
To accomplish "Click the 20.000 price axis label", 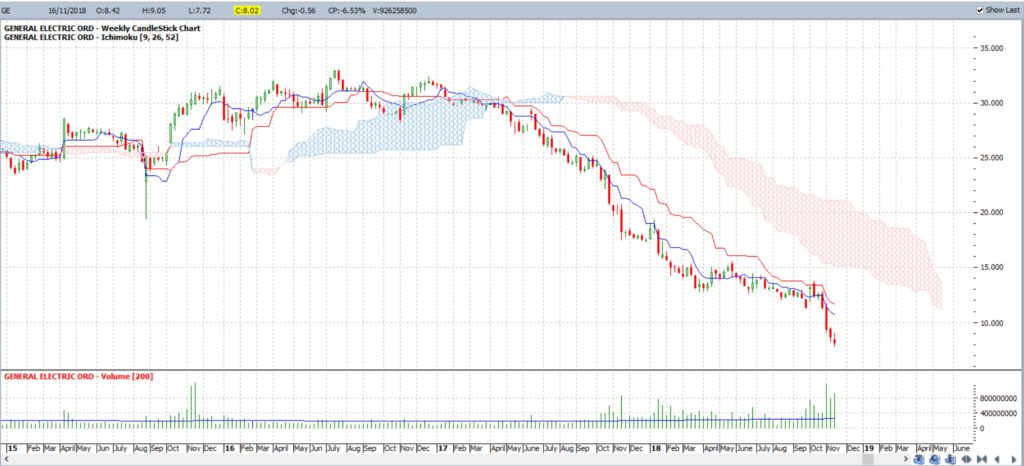I will click(990, 213).
